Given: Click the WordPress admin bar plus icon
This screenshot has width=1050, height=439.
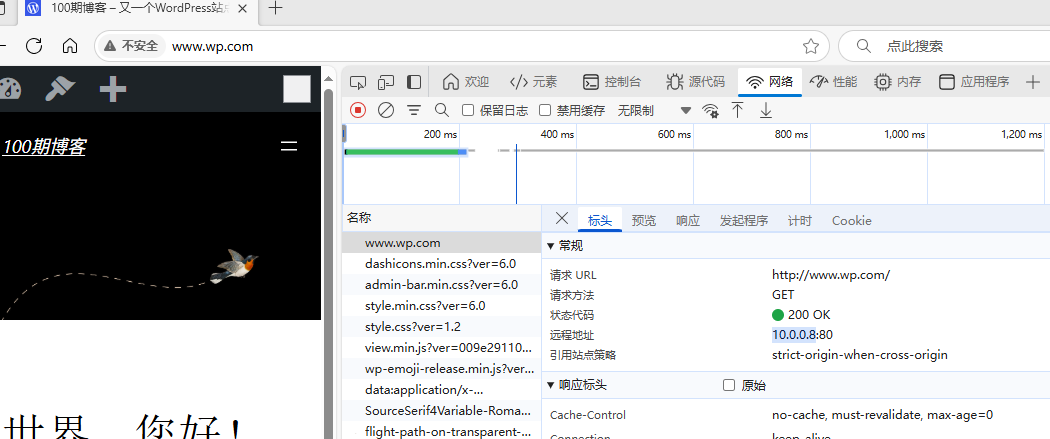Looking at the screenshot, I should [x=112, y=88].
